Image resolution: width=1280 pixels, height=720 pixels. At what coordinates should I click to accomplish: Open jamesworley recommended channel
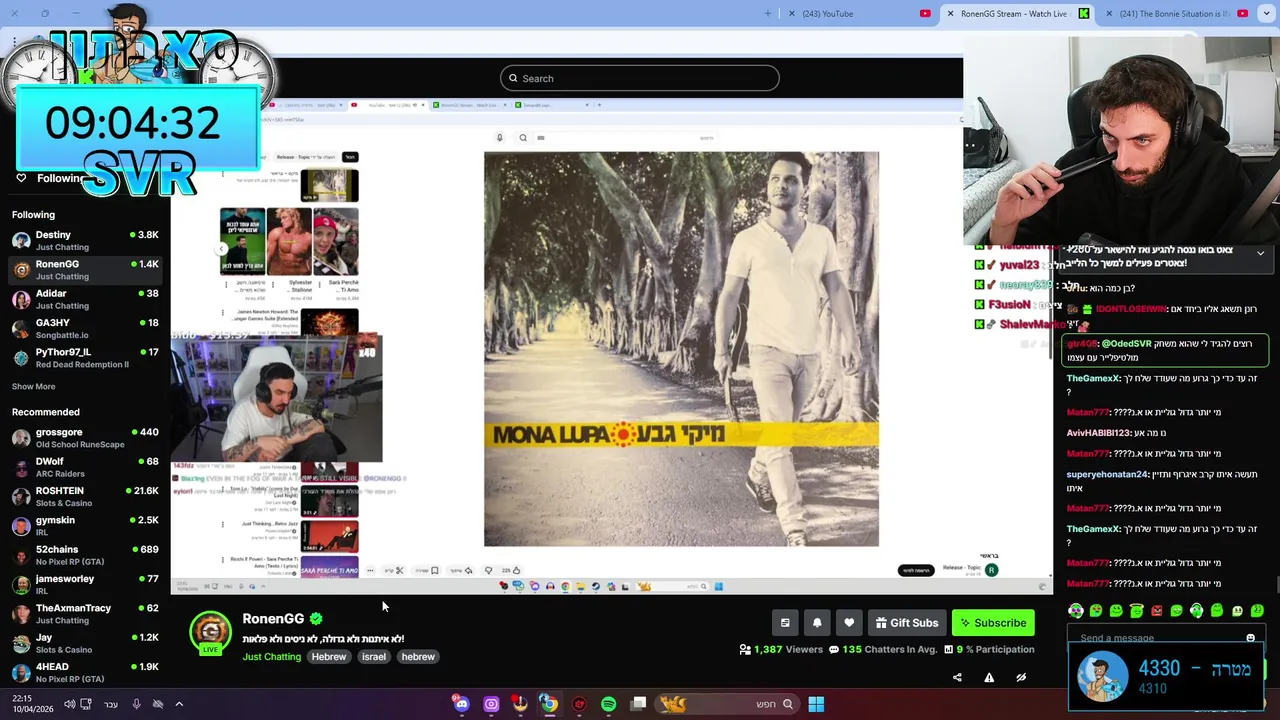click(x=85, y=584)
